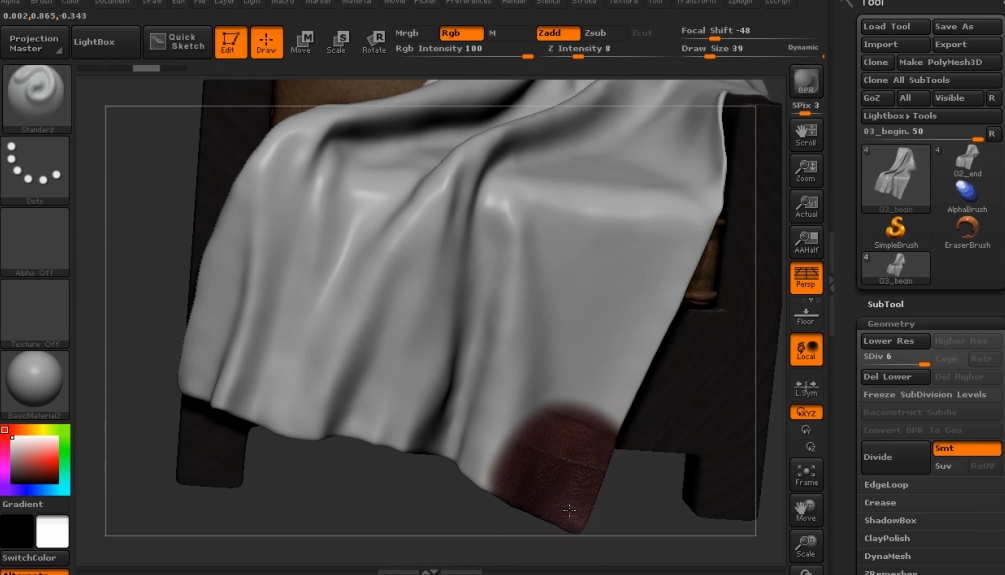
Task: Click the Load Tool button
Action: (895, 26)
